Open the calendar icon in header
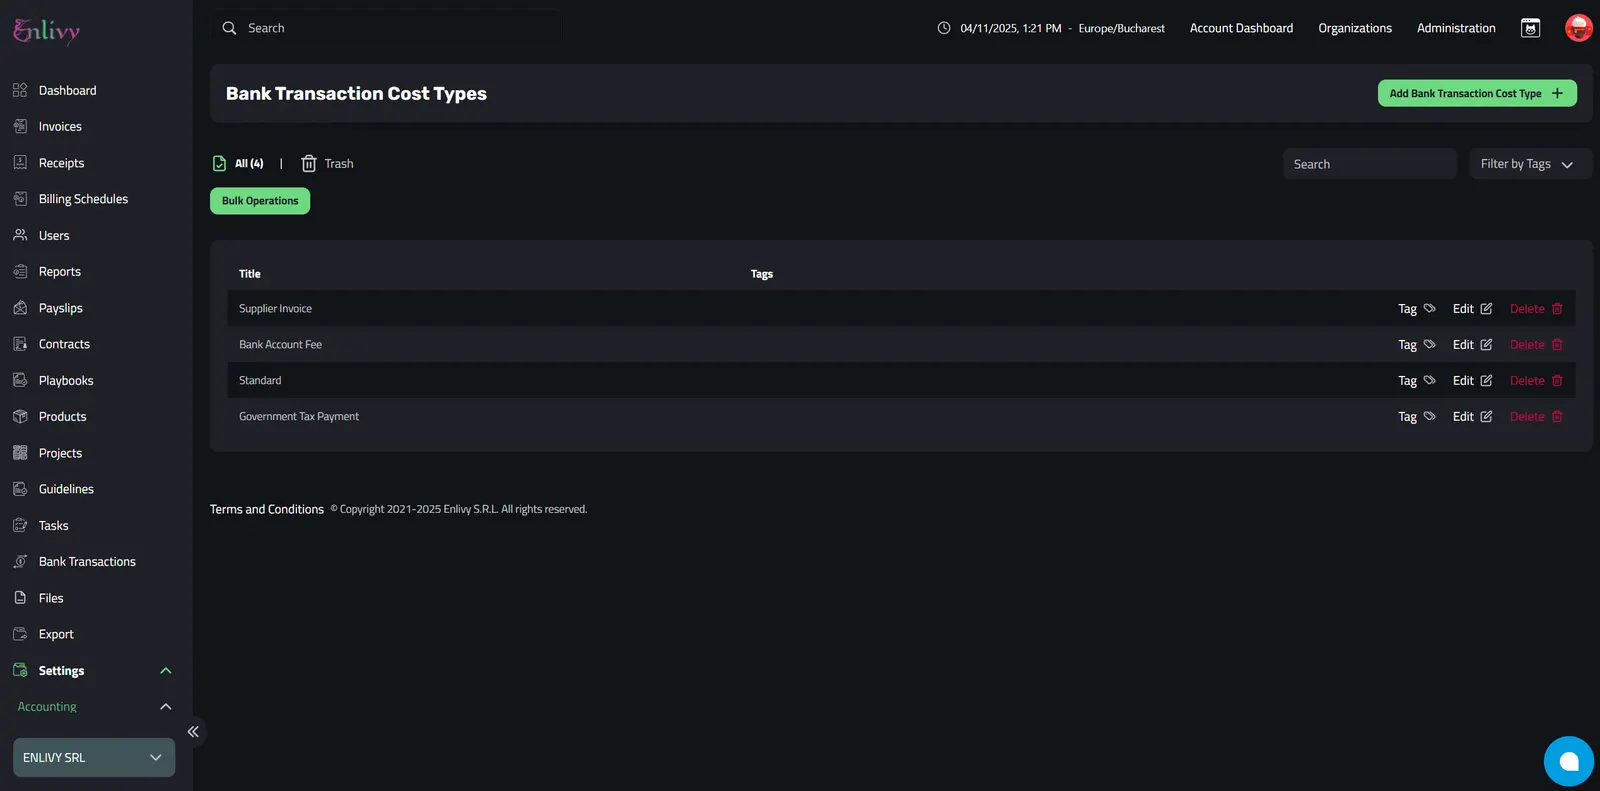This screenshot has width=1600, height=791. pos(1530,28)
